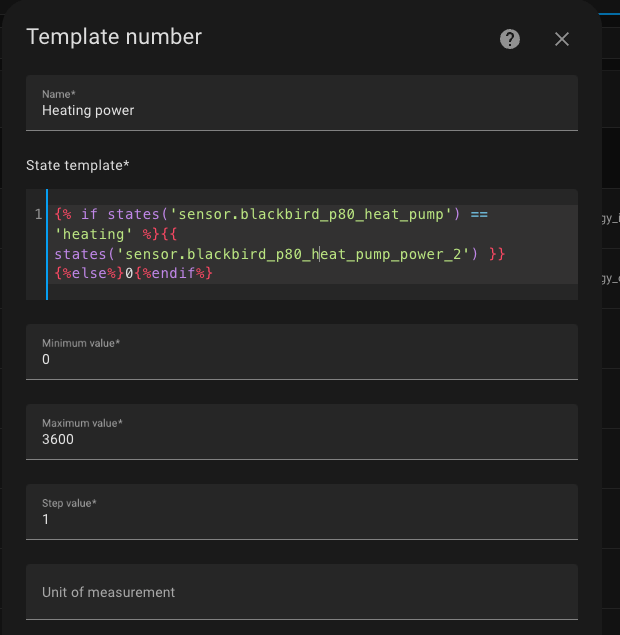Open the help icon in dialog header

[510, 39]
